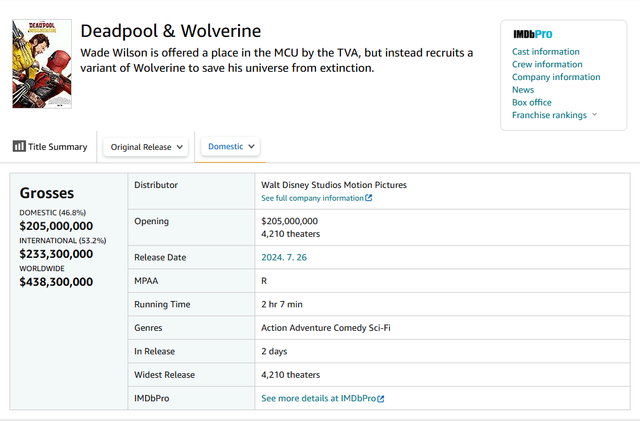Click the international gross $233,300,000 amount
Viewport: 640px width, 421px height.
tap(56, 254)
